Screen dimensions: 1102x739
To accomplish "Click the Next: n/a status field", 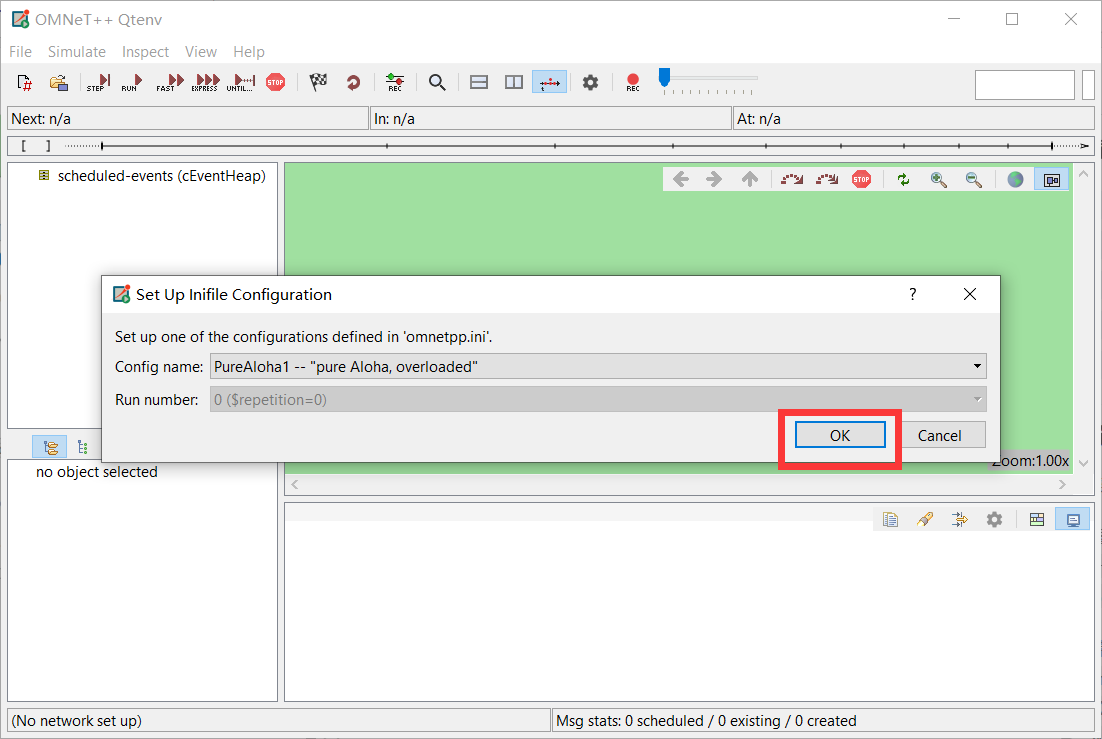I will (188, 118).
